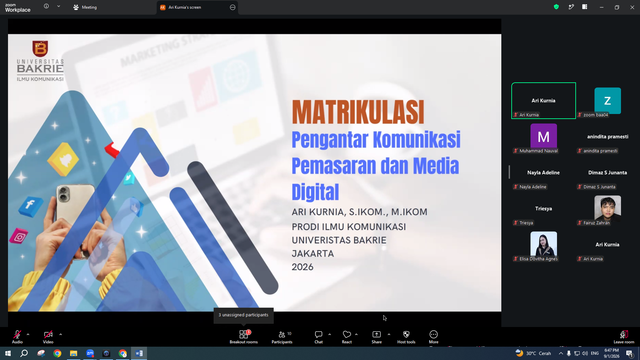Click the sidebar resize handle left of Nayla Adeline
640x360 pixels.
tap(509, 172)
